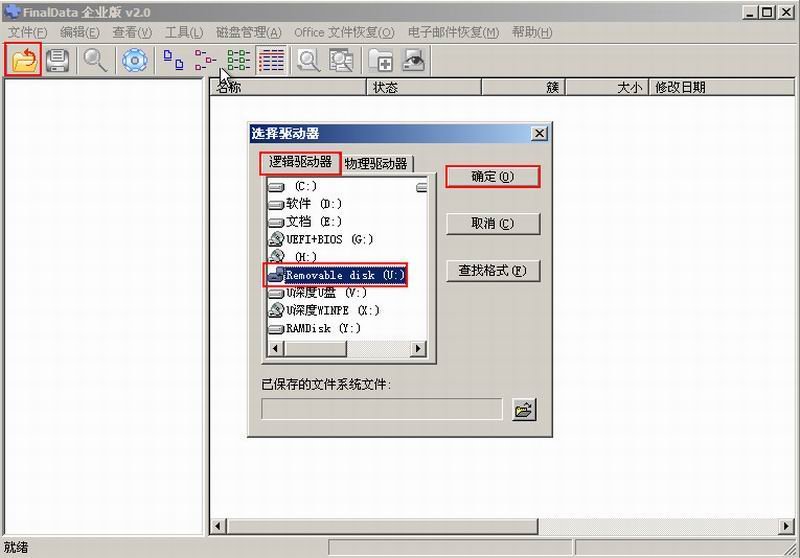Click the Open drive folder icon

pos(23,60)
